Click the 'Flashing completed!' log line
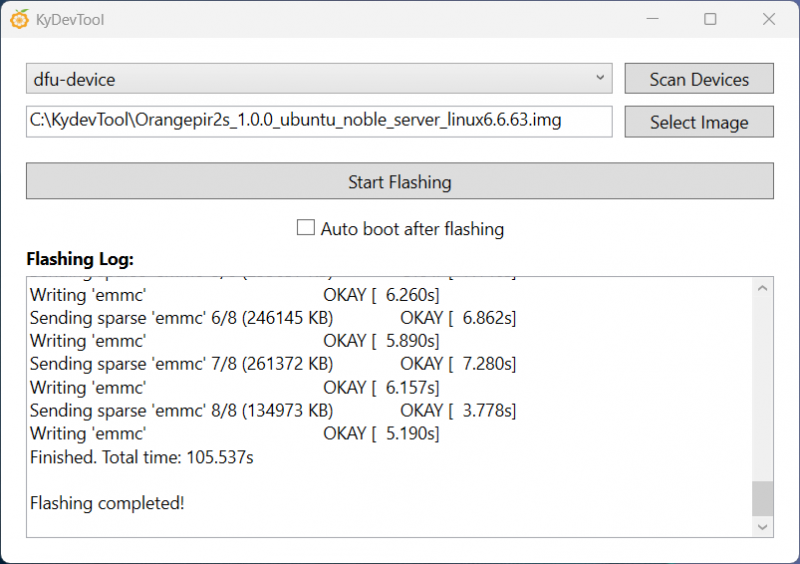800x564 pixels. click(x=107, y=503)
